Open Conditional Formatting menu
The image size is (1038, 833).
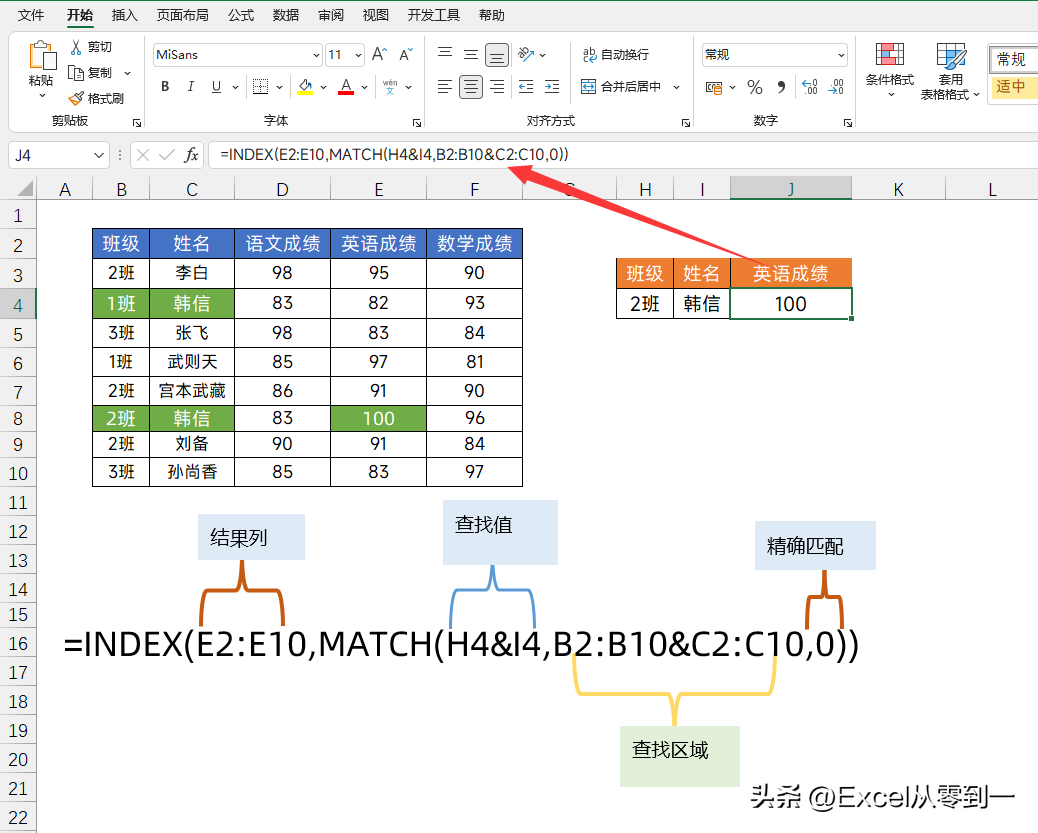890,70
